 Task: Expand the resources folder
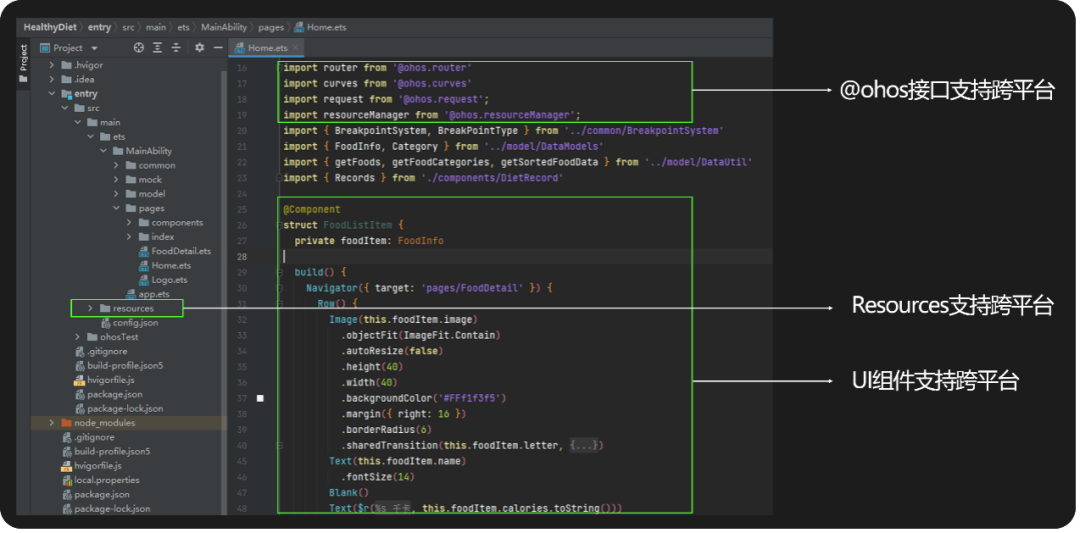[x=90, y=309]
